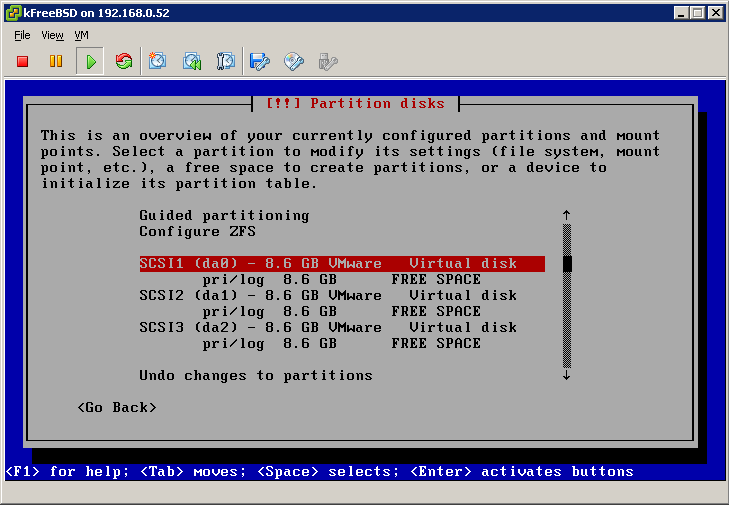The image size is (729, 505).
Task: Select the highlighted SCSI1 (da0) disk row
Action: tap(342, 264)
